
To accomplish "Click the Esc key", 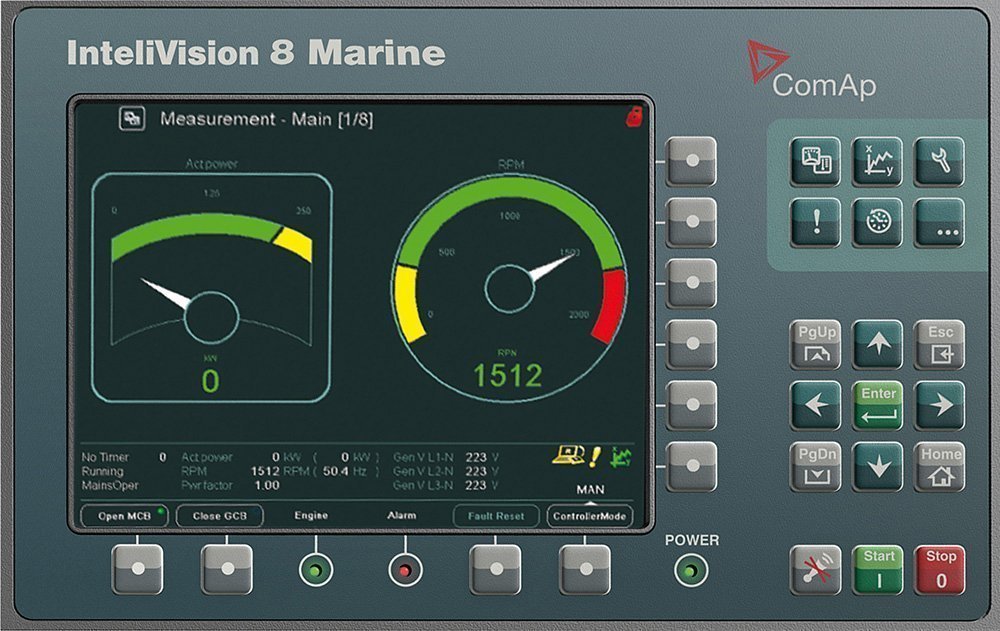I will (939, 345).
